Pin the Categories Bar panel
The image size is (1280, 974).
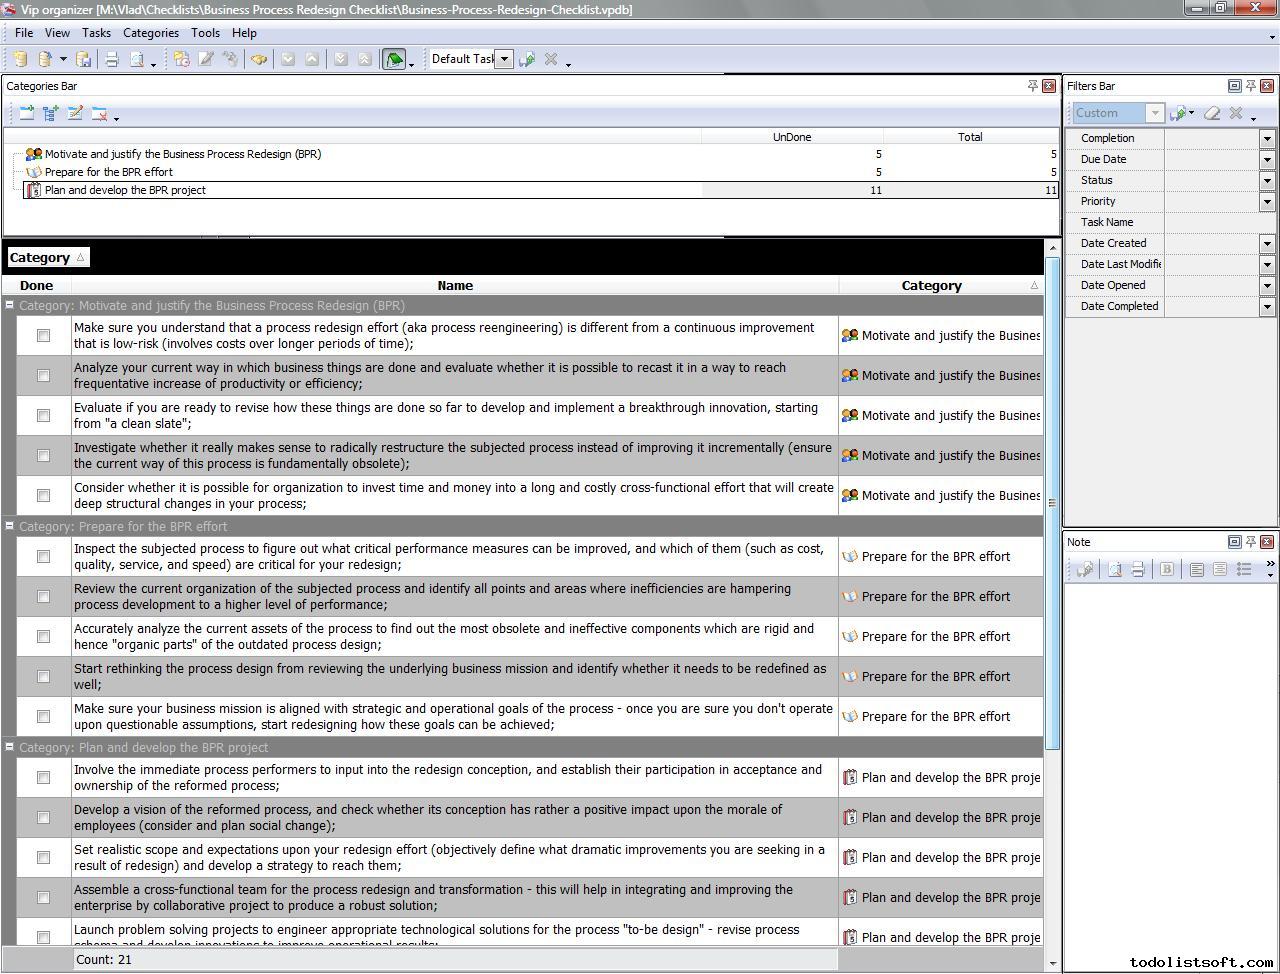(1033, 86)
